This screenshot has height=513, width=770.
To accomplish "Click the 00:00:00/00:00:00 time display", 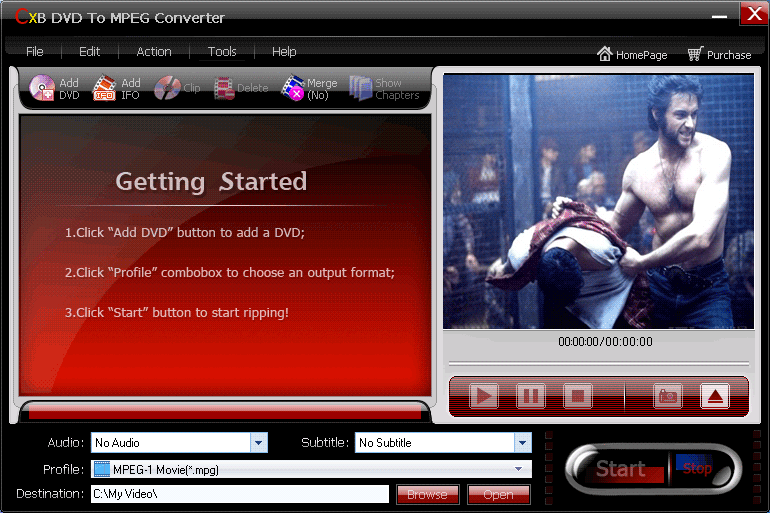I will [605, 342].
